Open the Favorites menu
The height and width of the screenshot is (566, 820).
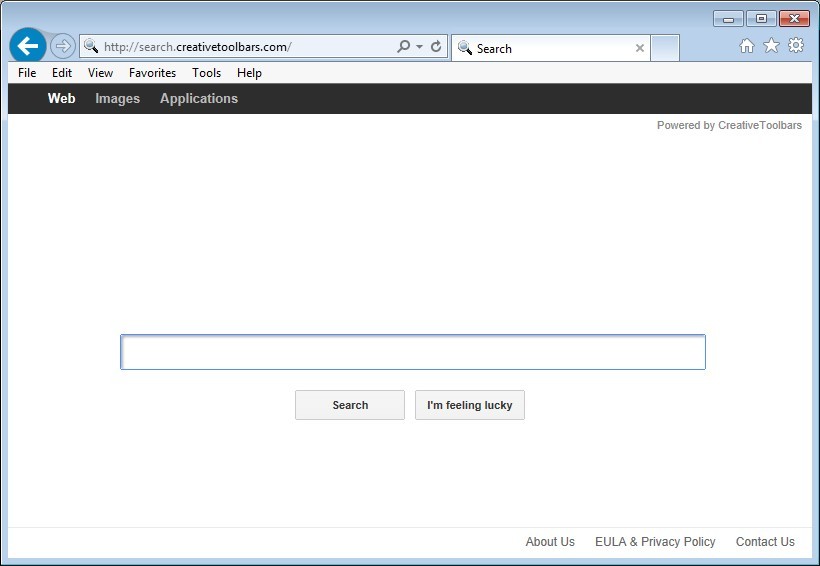[152, 73]
